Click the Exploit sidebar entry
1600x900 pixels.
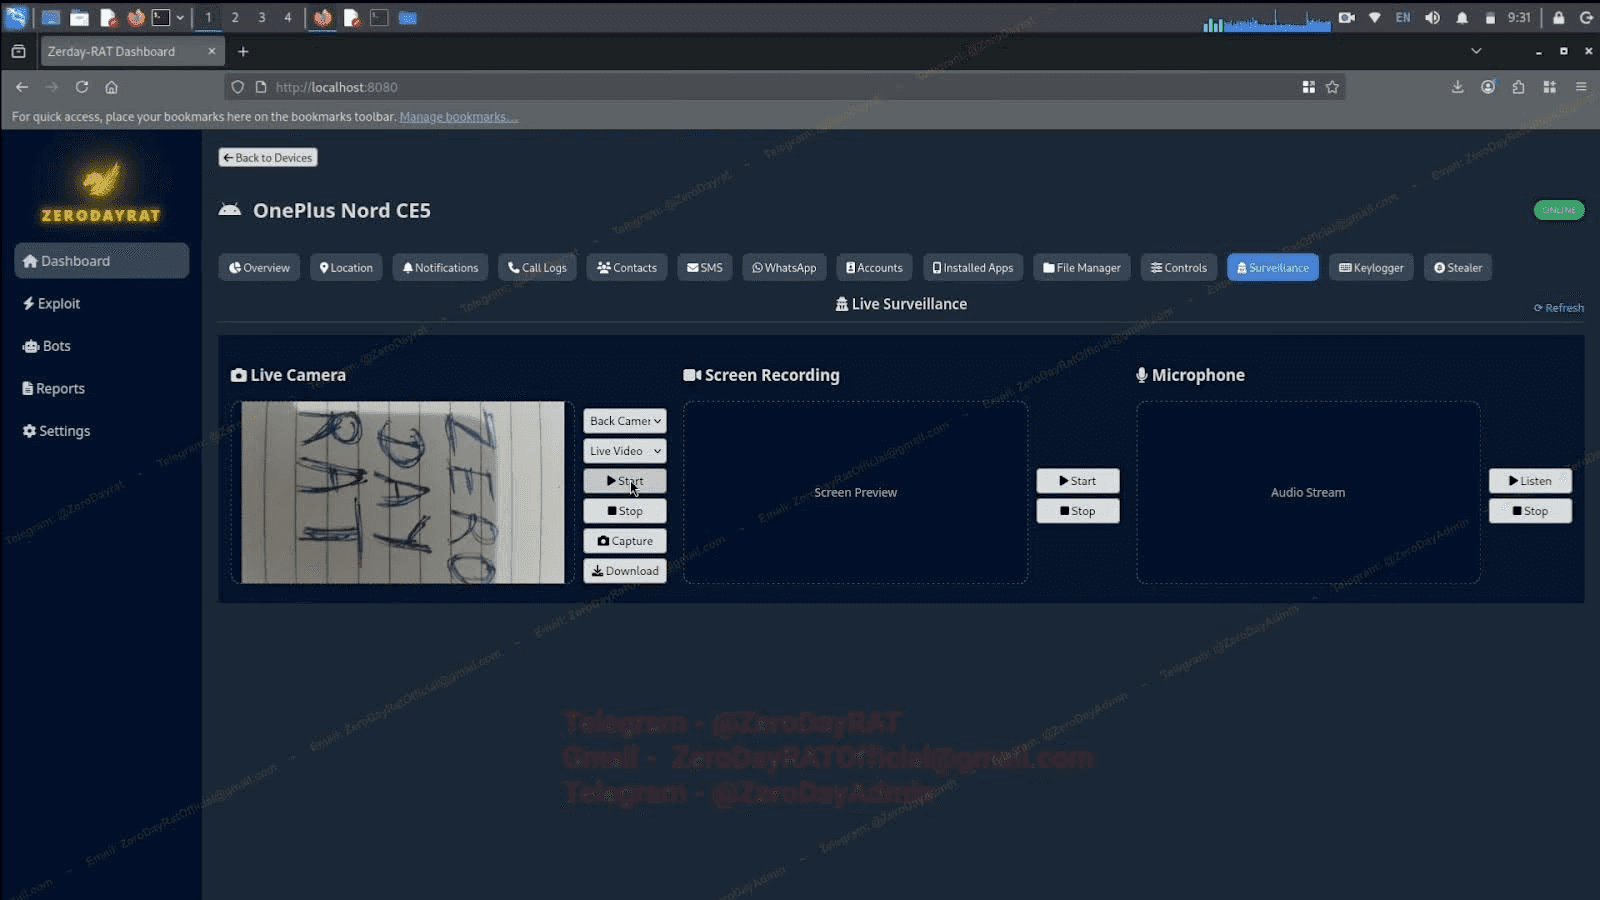pos(57,303)
